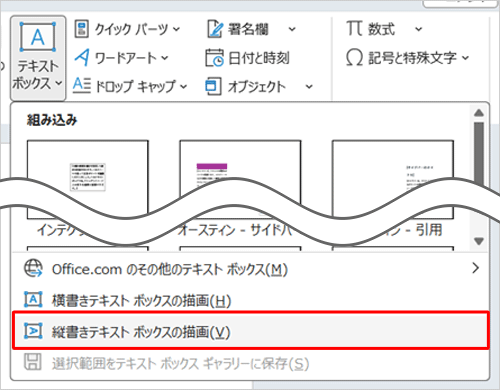The height and width of the screenshot is (390, 500).
Task: Click the 数式 equation pi icon
Action: pos(354,28)
